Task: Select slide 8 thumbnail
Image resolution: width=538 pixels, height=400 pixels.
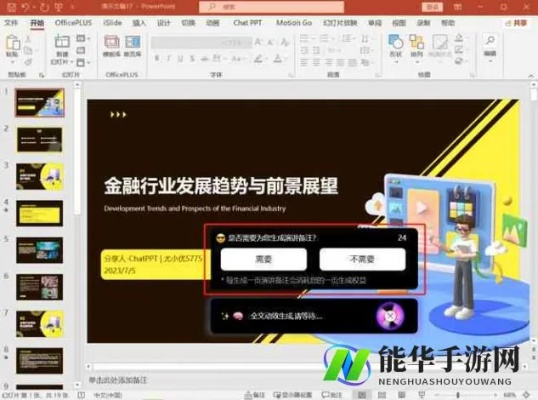Action: click(x=39, y=361)
